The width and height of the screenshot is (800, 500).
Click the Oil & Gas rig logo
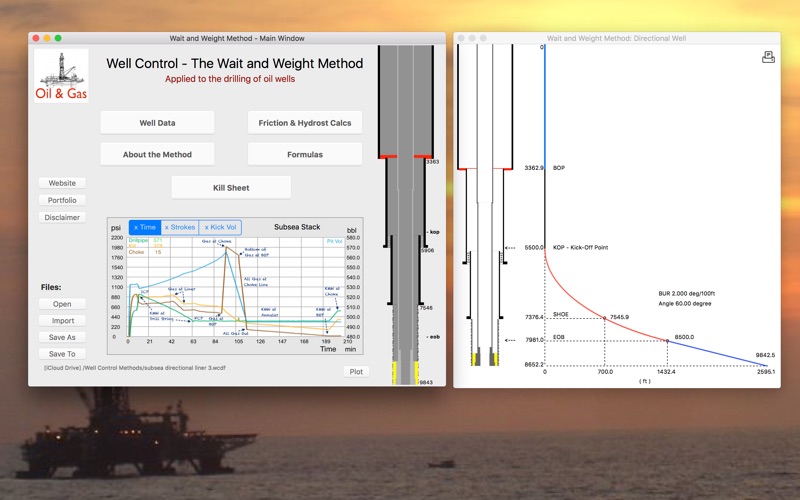pyautogui.click(x=61, y=76)
